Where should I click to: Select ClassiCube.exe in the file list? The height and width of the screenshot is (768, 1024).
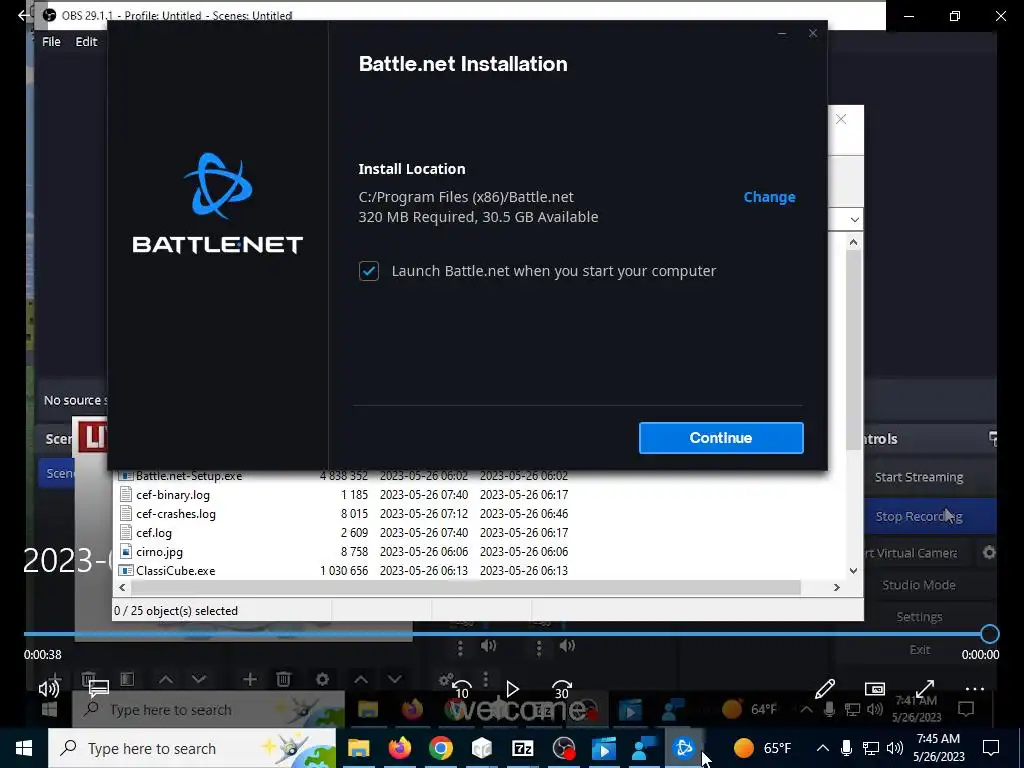coord(176,571)
